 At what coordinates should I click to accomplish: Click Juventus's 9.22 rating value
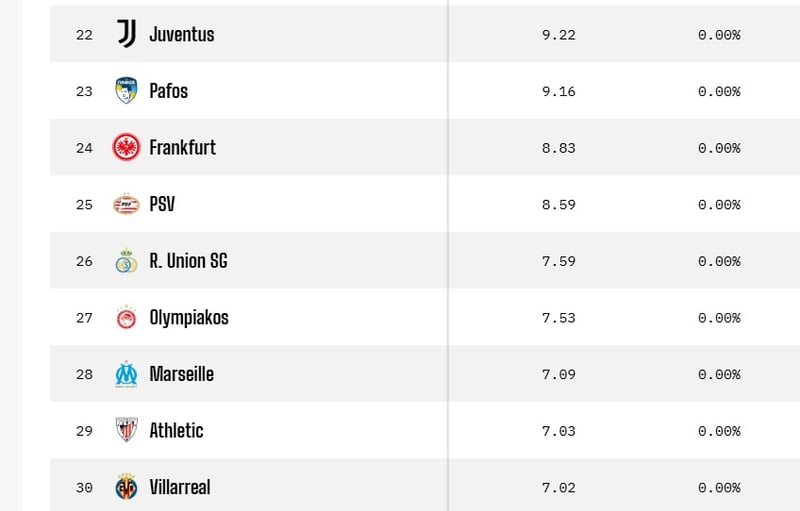click(558, 35)
